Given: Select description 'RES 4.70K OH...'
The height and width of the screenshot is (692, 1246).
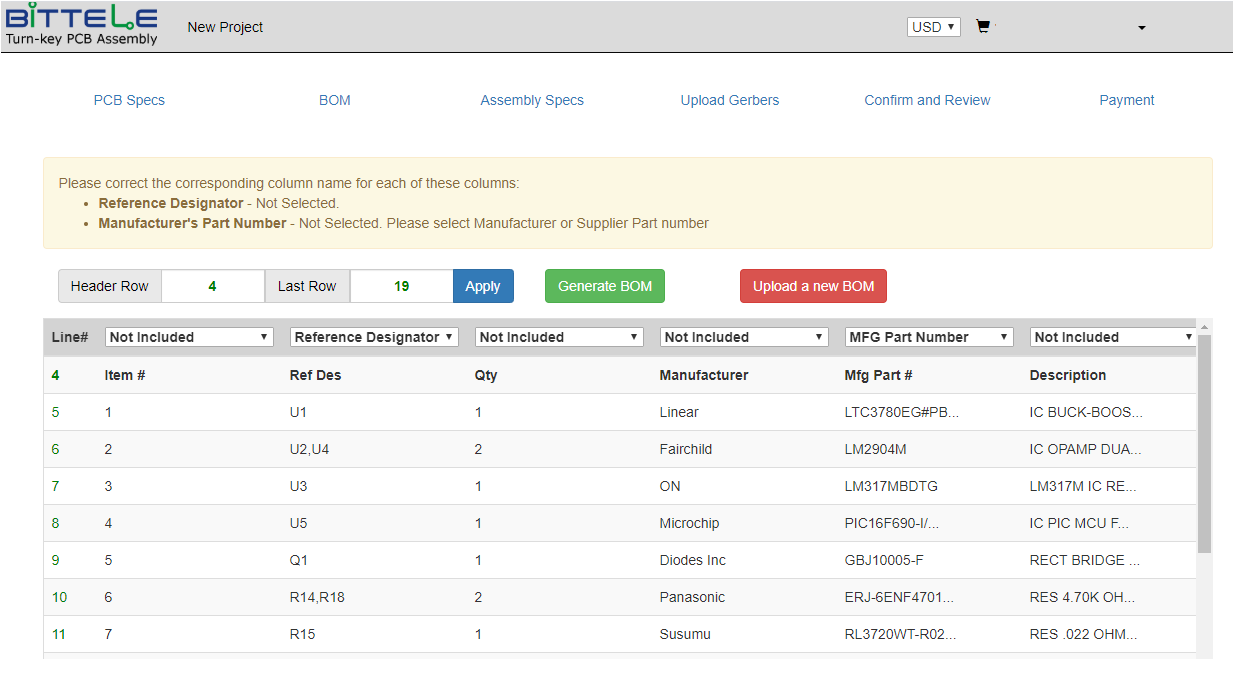Looking at the screenshot, I should click(x=1083, y=597).
